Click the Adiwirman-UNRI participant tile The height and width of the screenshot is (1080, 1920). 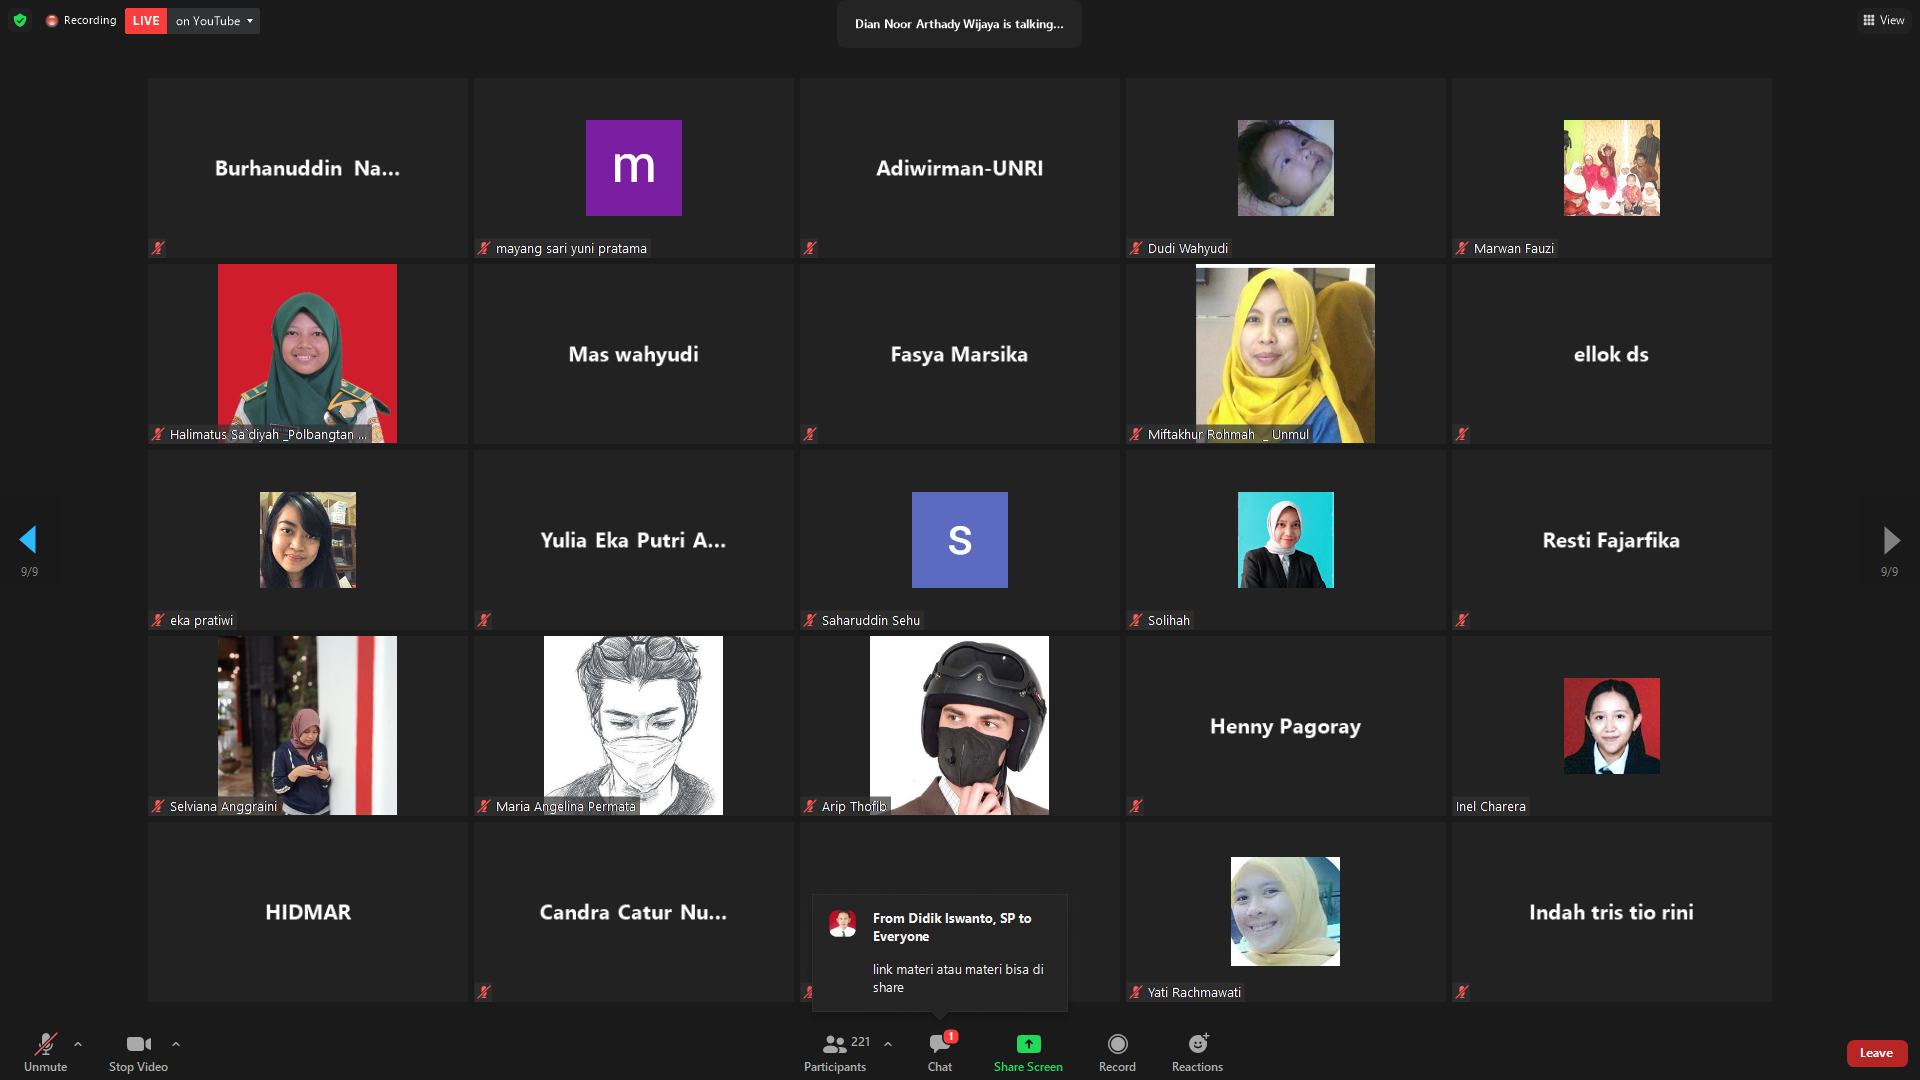960,168
